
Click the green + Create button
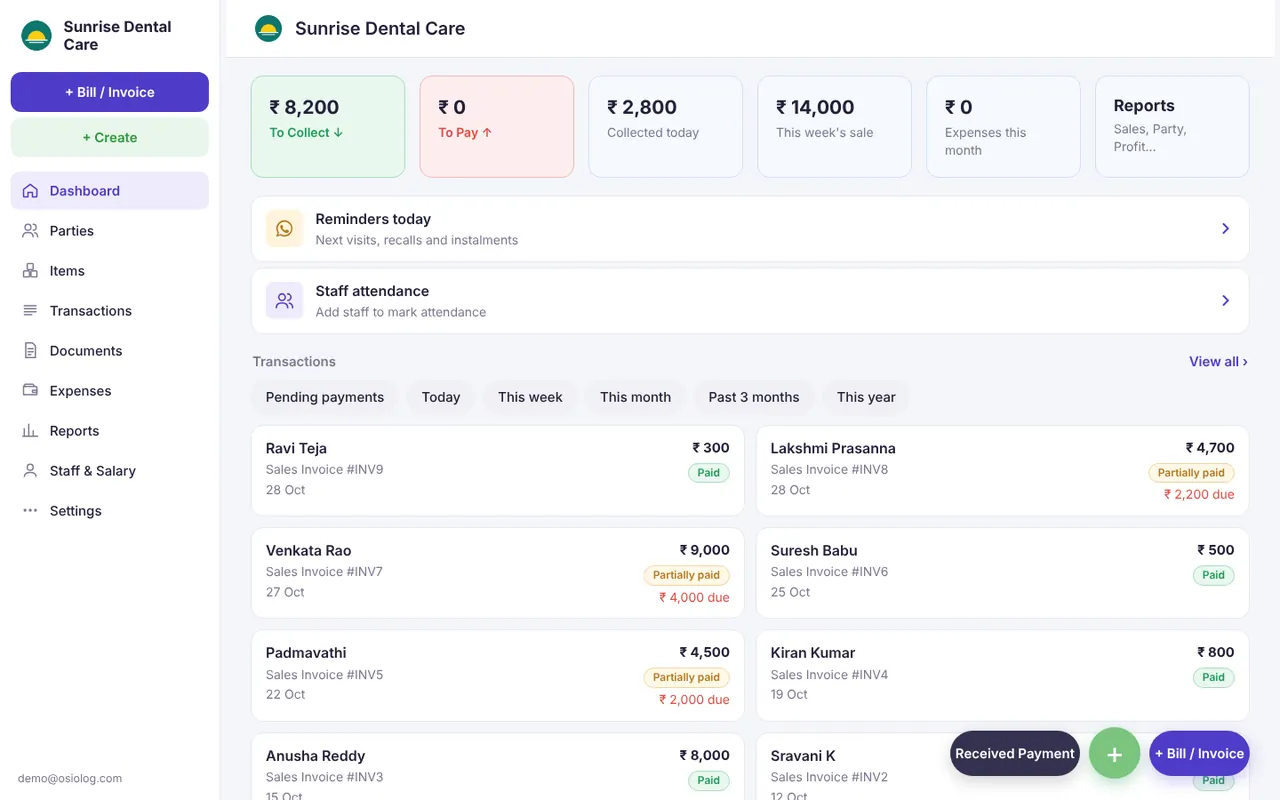(x=110, y=138)
